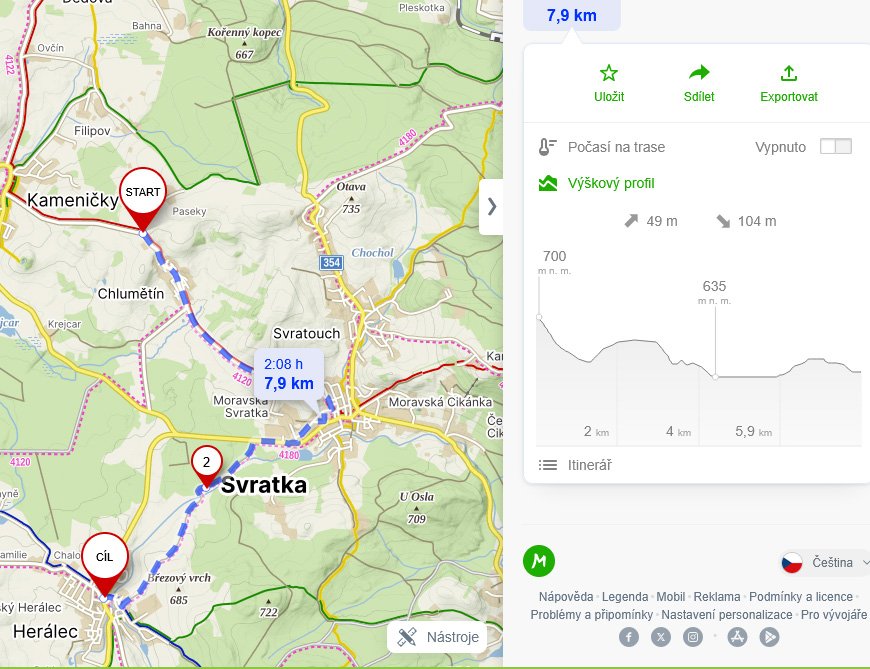This screenshot has width=870, height=669.
Task: Open the Instagram icon
Action: point(692,637)
